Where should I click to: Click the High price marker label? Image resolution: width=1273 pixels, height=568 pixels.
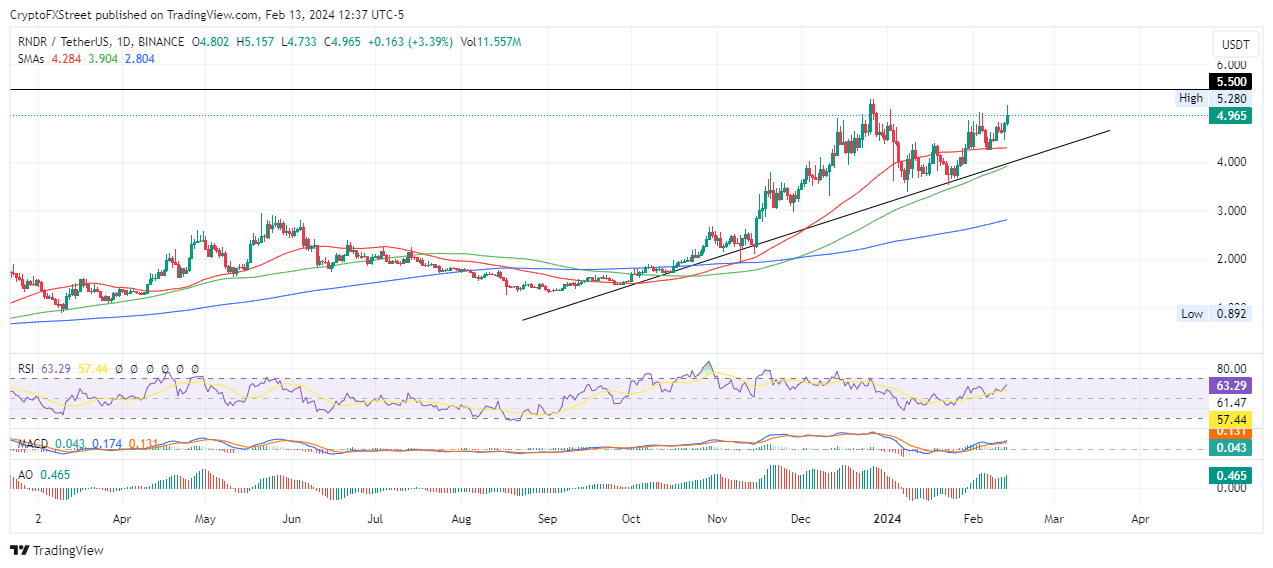tap(1191, 98)
